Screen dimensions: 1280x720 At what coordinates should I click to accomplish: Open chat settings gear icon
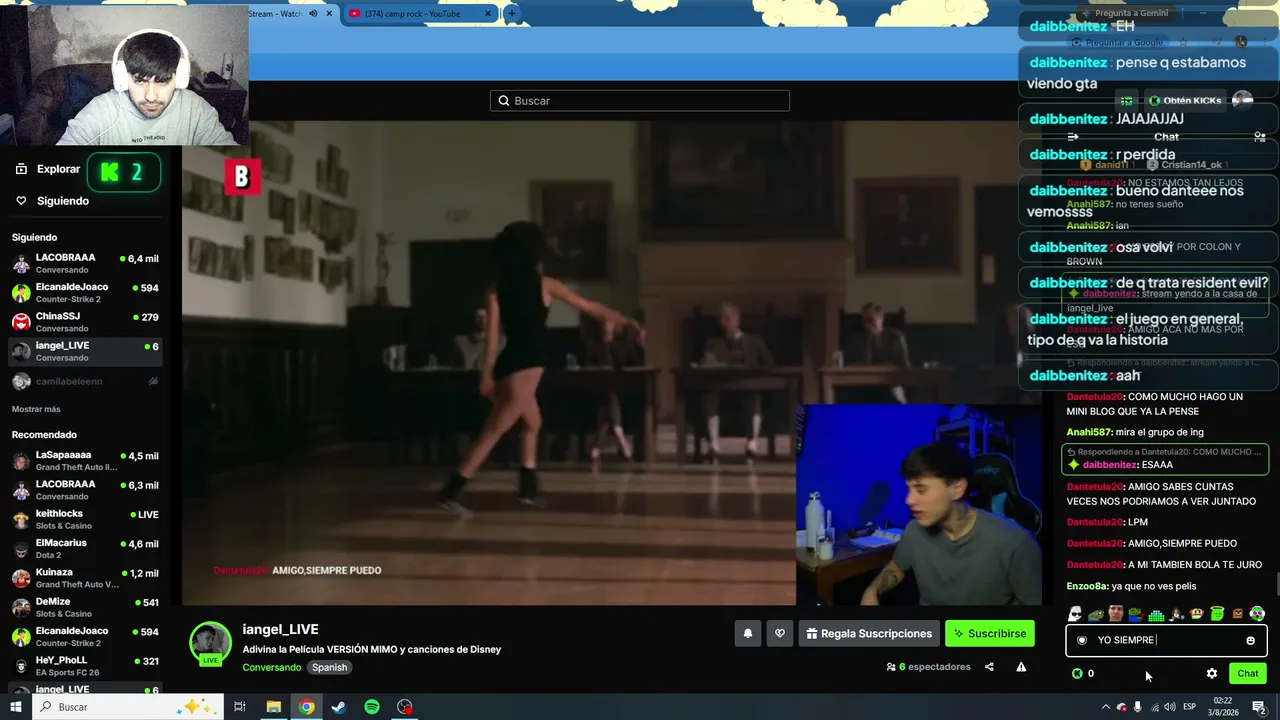tap(1212, 673)
